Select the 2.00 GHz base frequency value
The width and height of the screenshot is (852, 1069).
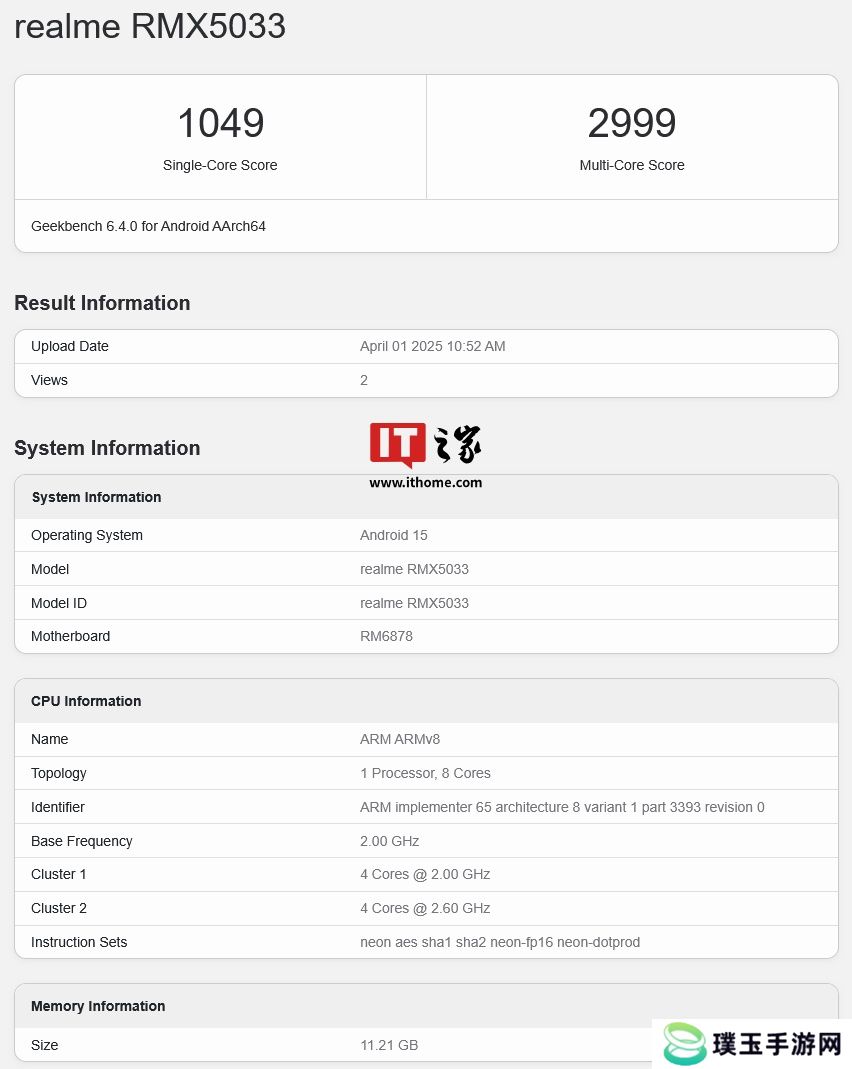click(x=389, y=841)
